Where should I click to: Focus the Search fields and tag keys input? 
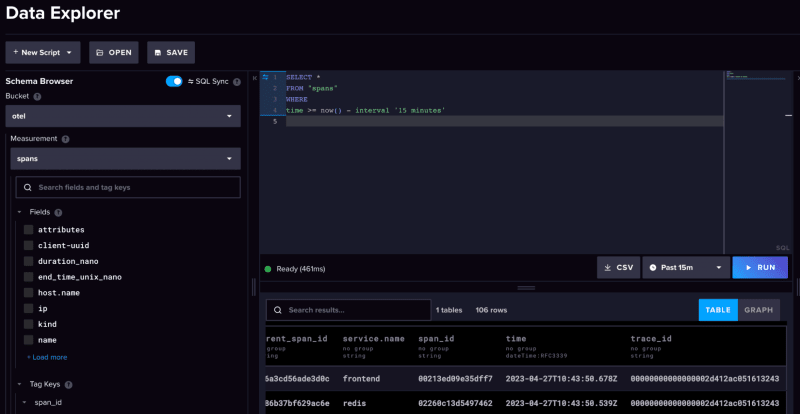coord(128,187)
